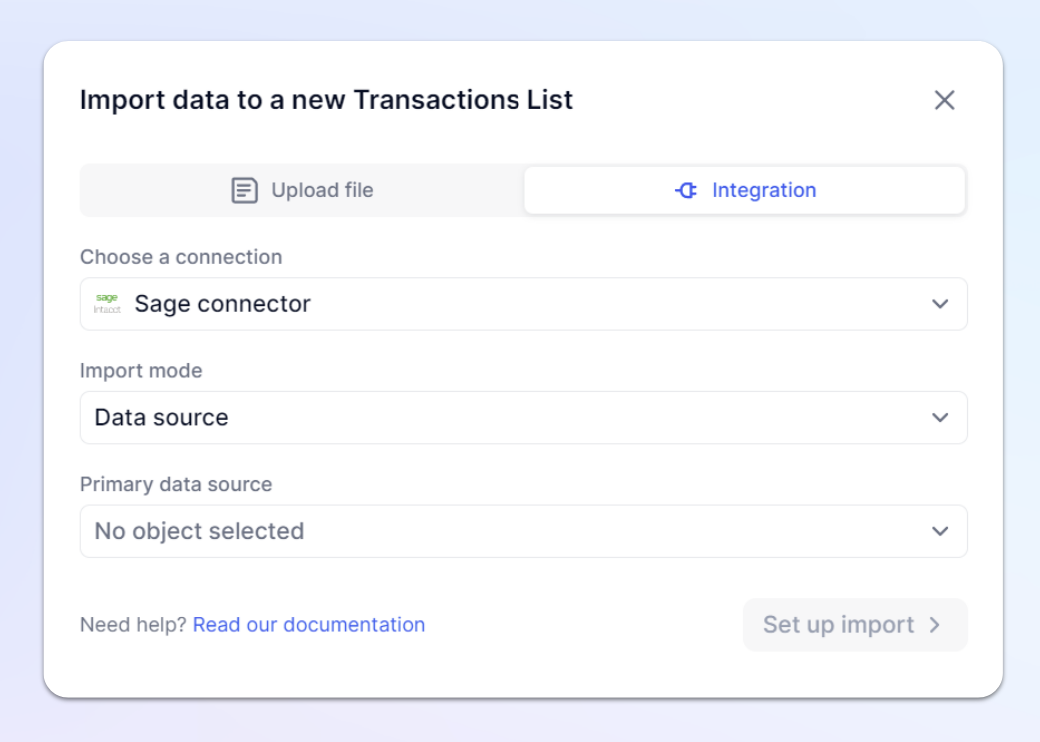This screenshot has height=742, width=1040.
Task: Expand the Data source chevron arrow
Action: click(940, 418)
